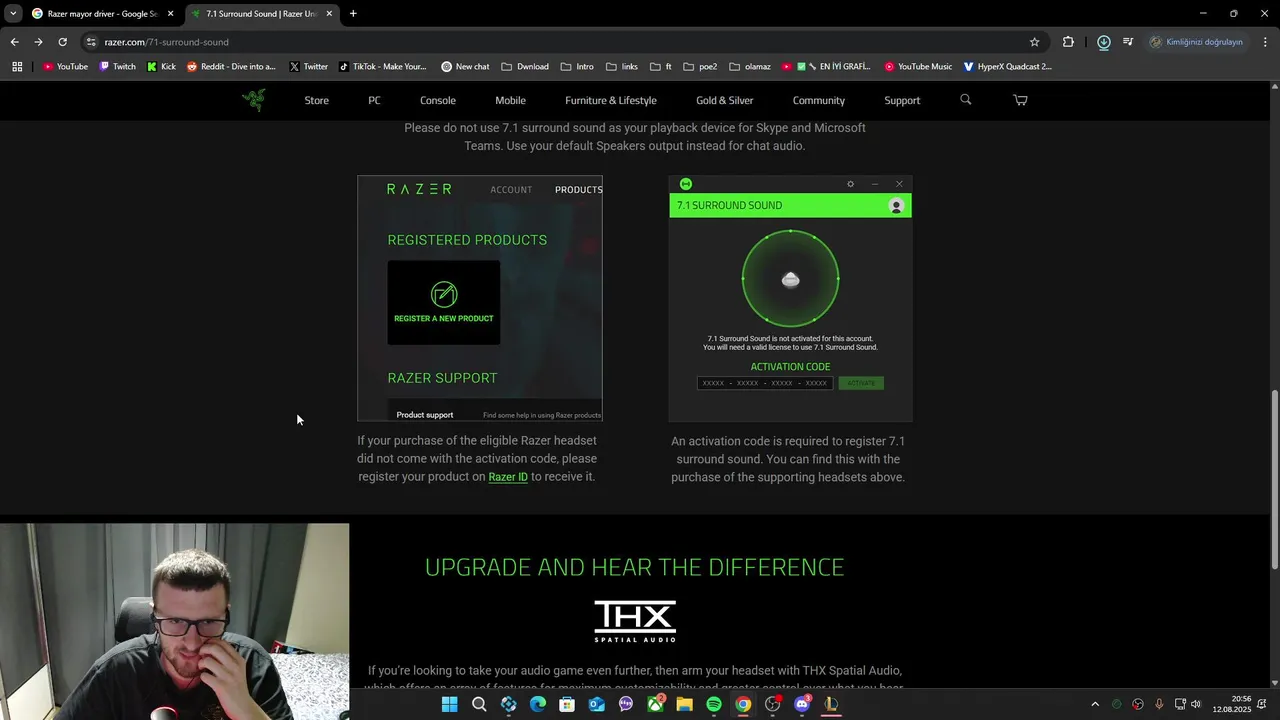
Task: Open the tab search dropdown arrow
Action: pos(13,14)
